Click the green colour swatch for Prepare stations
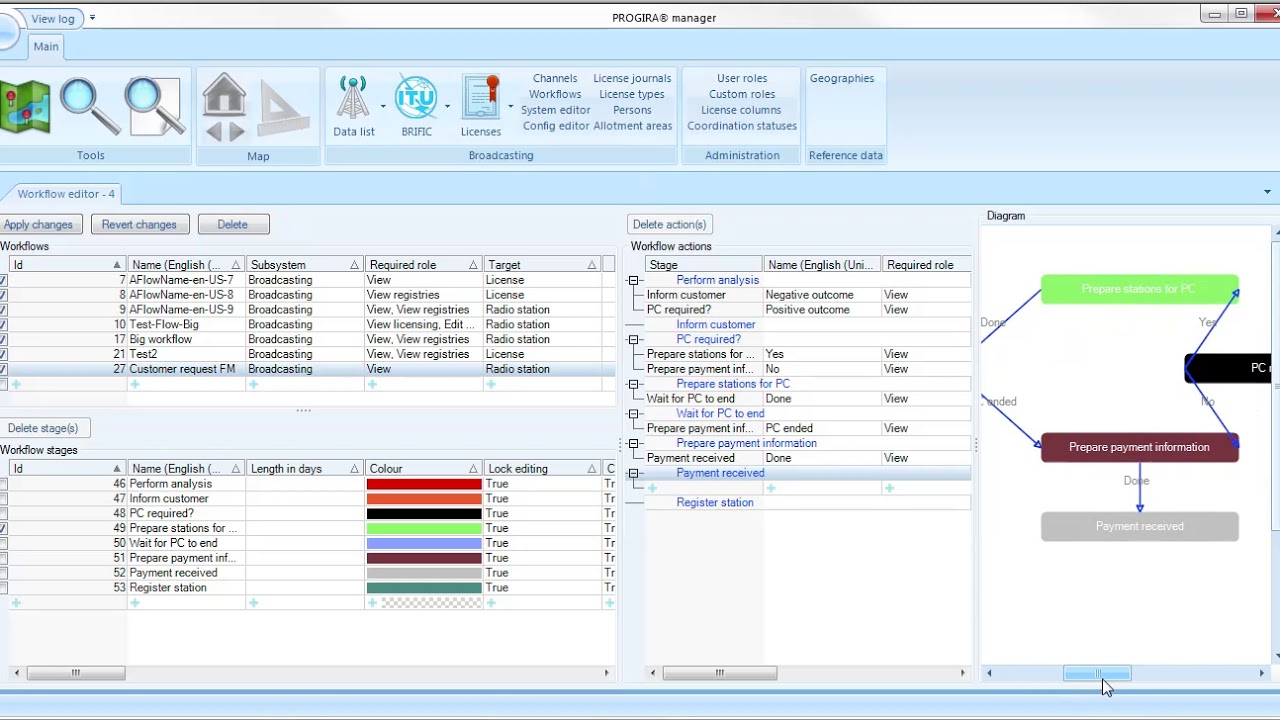The width and height of the screenshot is (1280, 720). (424, 528)
